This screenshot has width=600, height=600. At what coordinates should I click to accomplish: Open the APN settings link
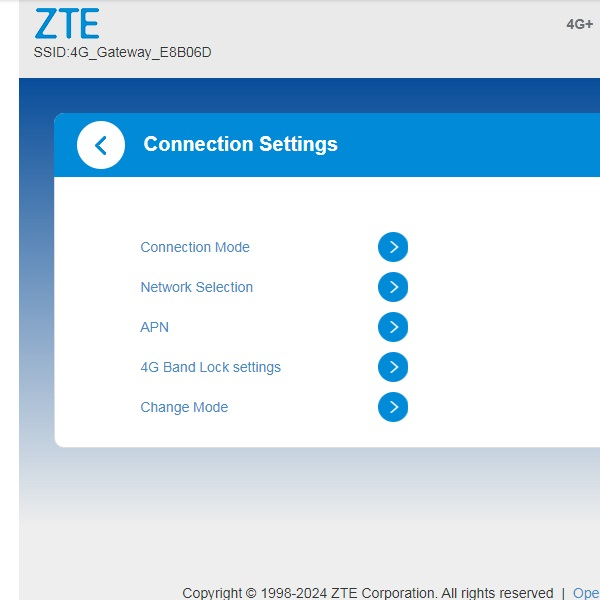155,327
